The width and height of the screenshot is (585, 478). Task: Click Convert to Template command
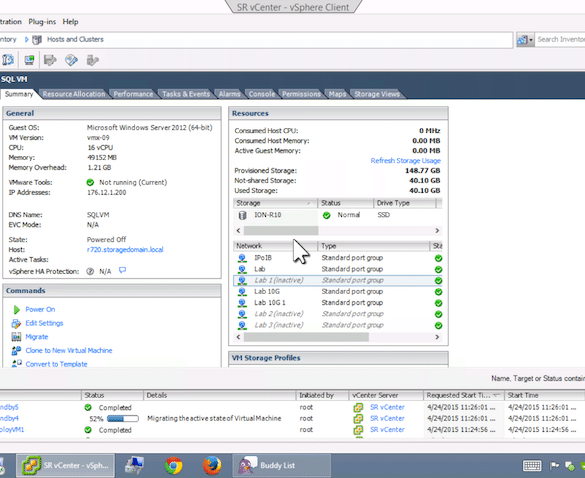coord(56,364)
